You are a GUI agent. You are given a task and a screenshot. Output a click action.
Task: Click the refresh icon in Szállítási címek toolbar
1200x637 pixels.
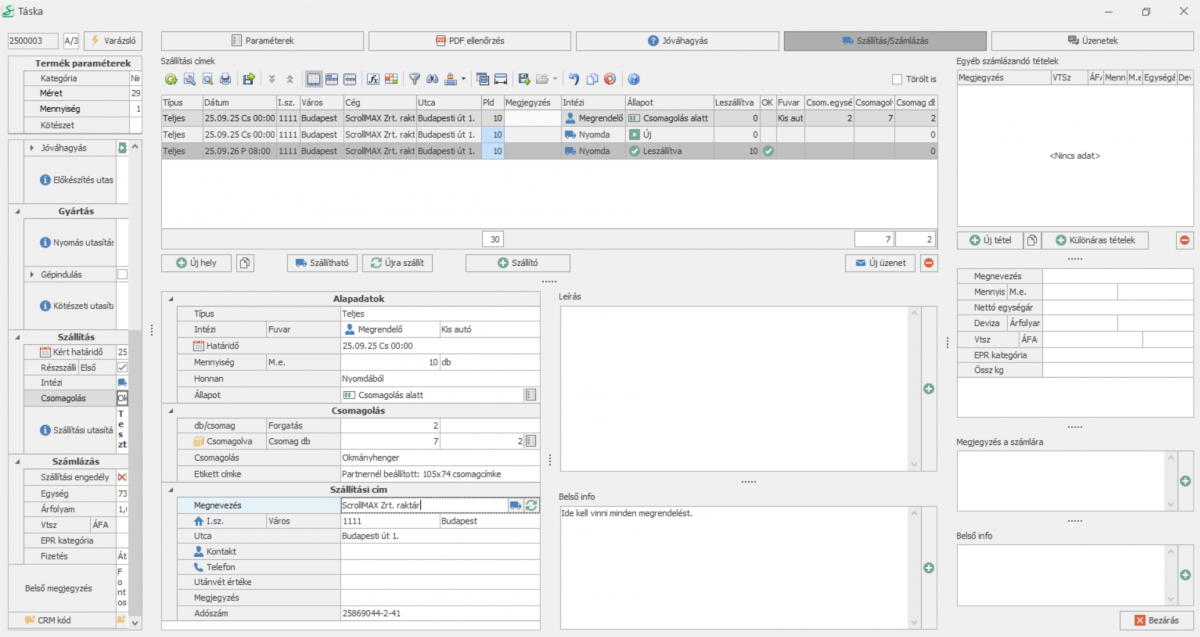pos(172,79)
